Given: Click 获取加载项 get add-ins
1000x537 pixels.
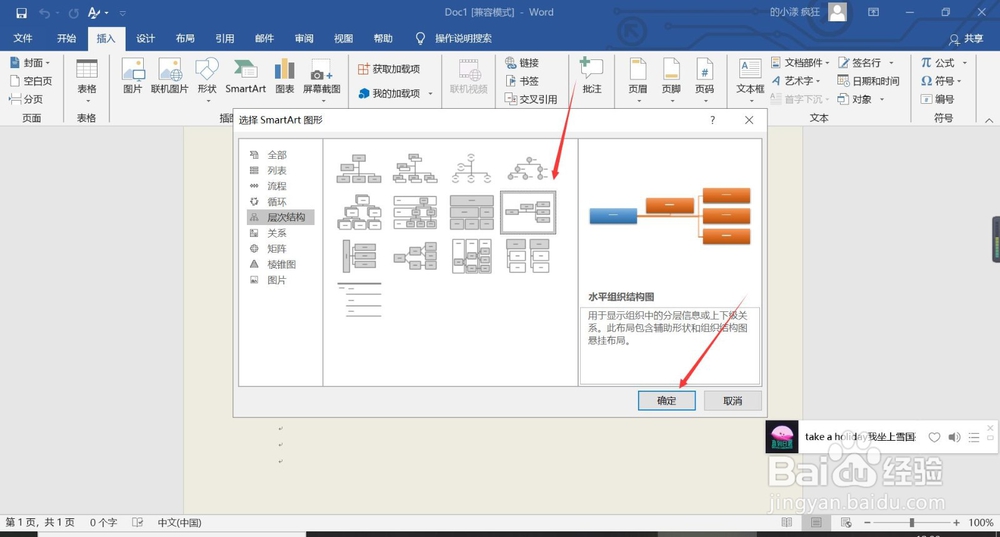Looking at the screenshot, I should (389, 69).
